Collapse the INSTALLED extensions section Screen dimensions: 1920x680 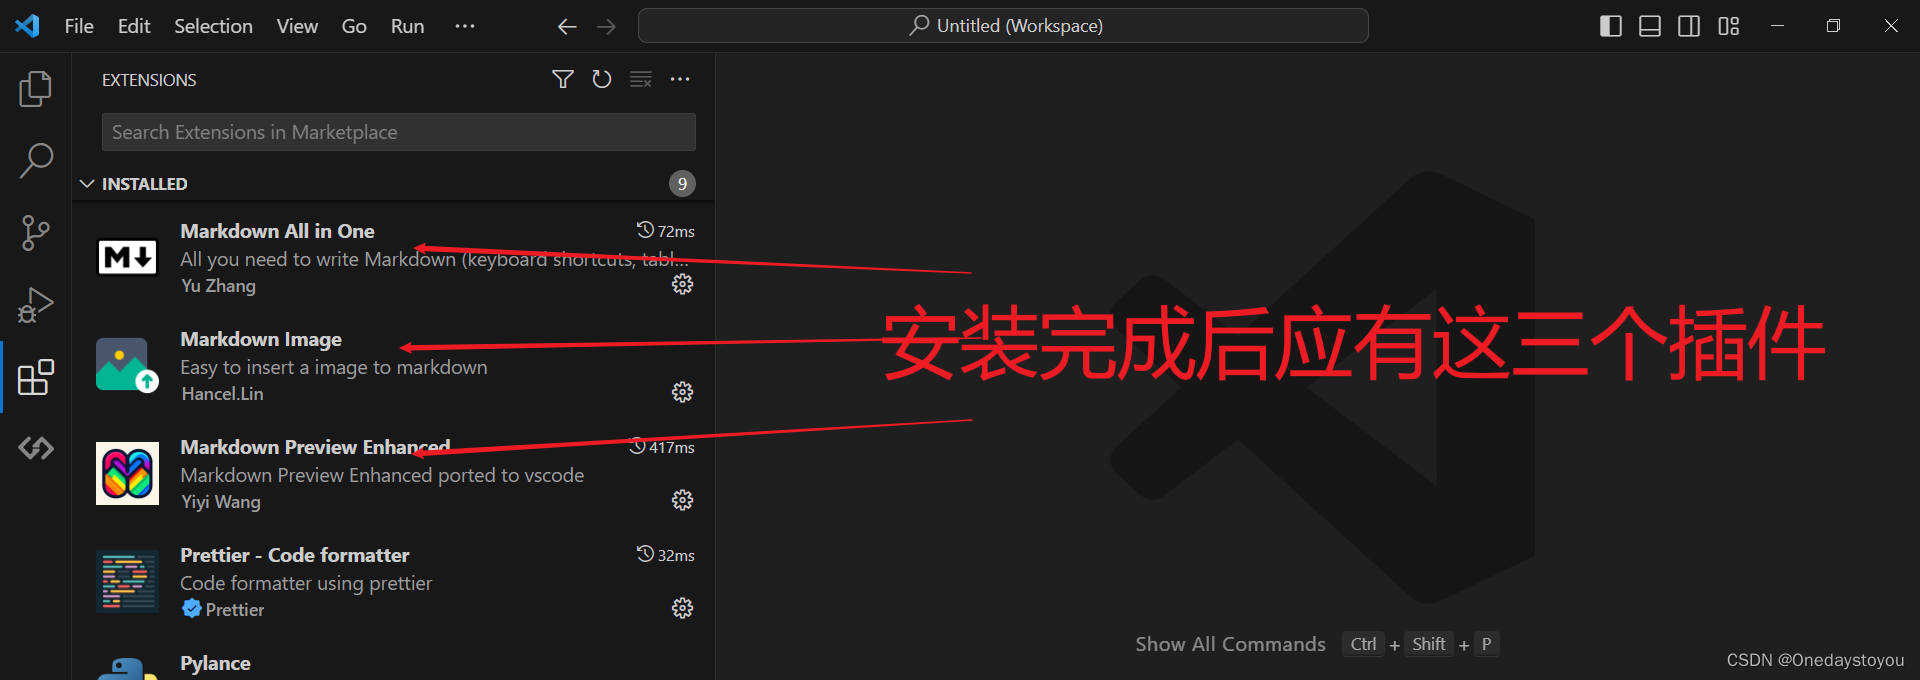click(x=87, y=184)
